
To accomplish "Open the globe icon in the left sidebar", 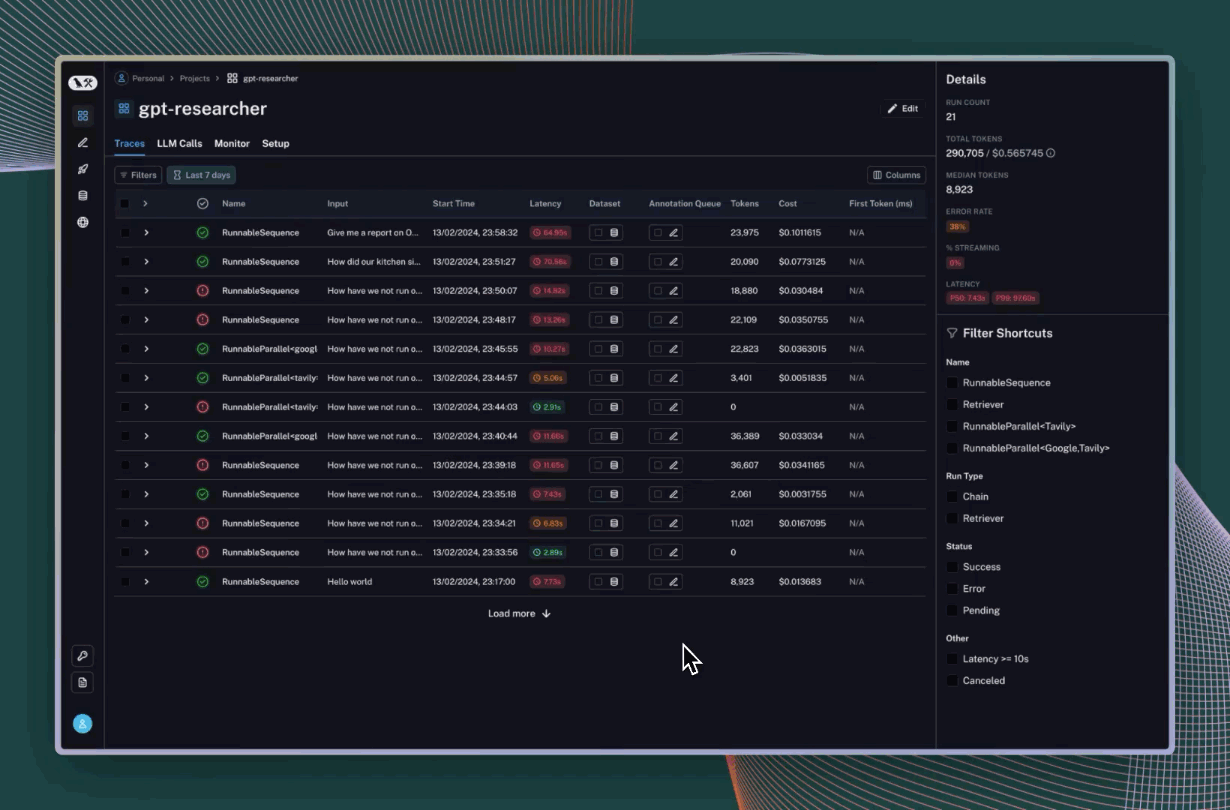I will 83,223.
